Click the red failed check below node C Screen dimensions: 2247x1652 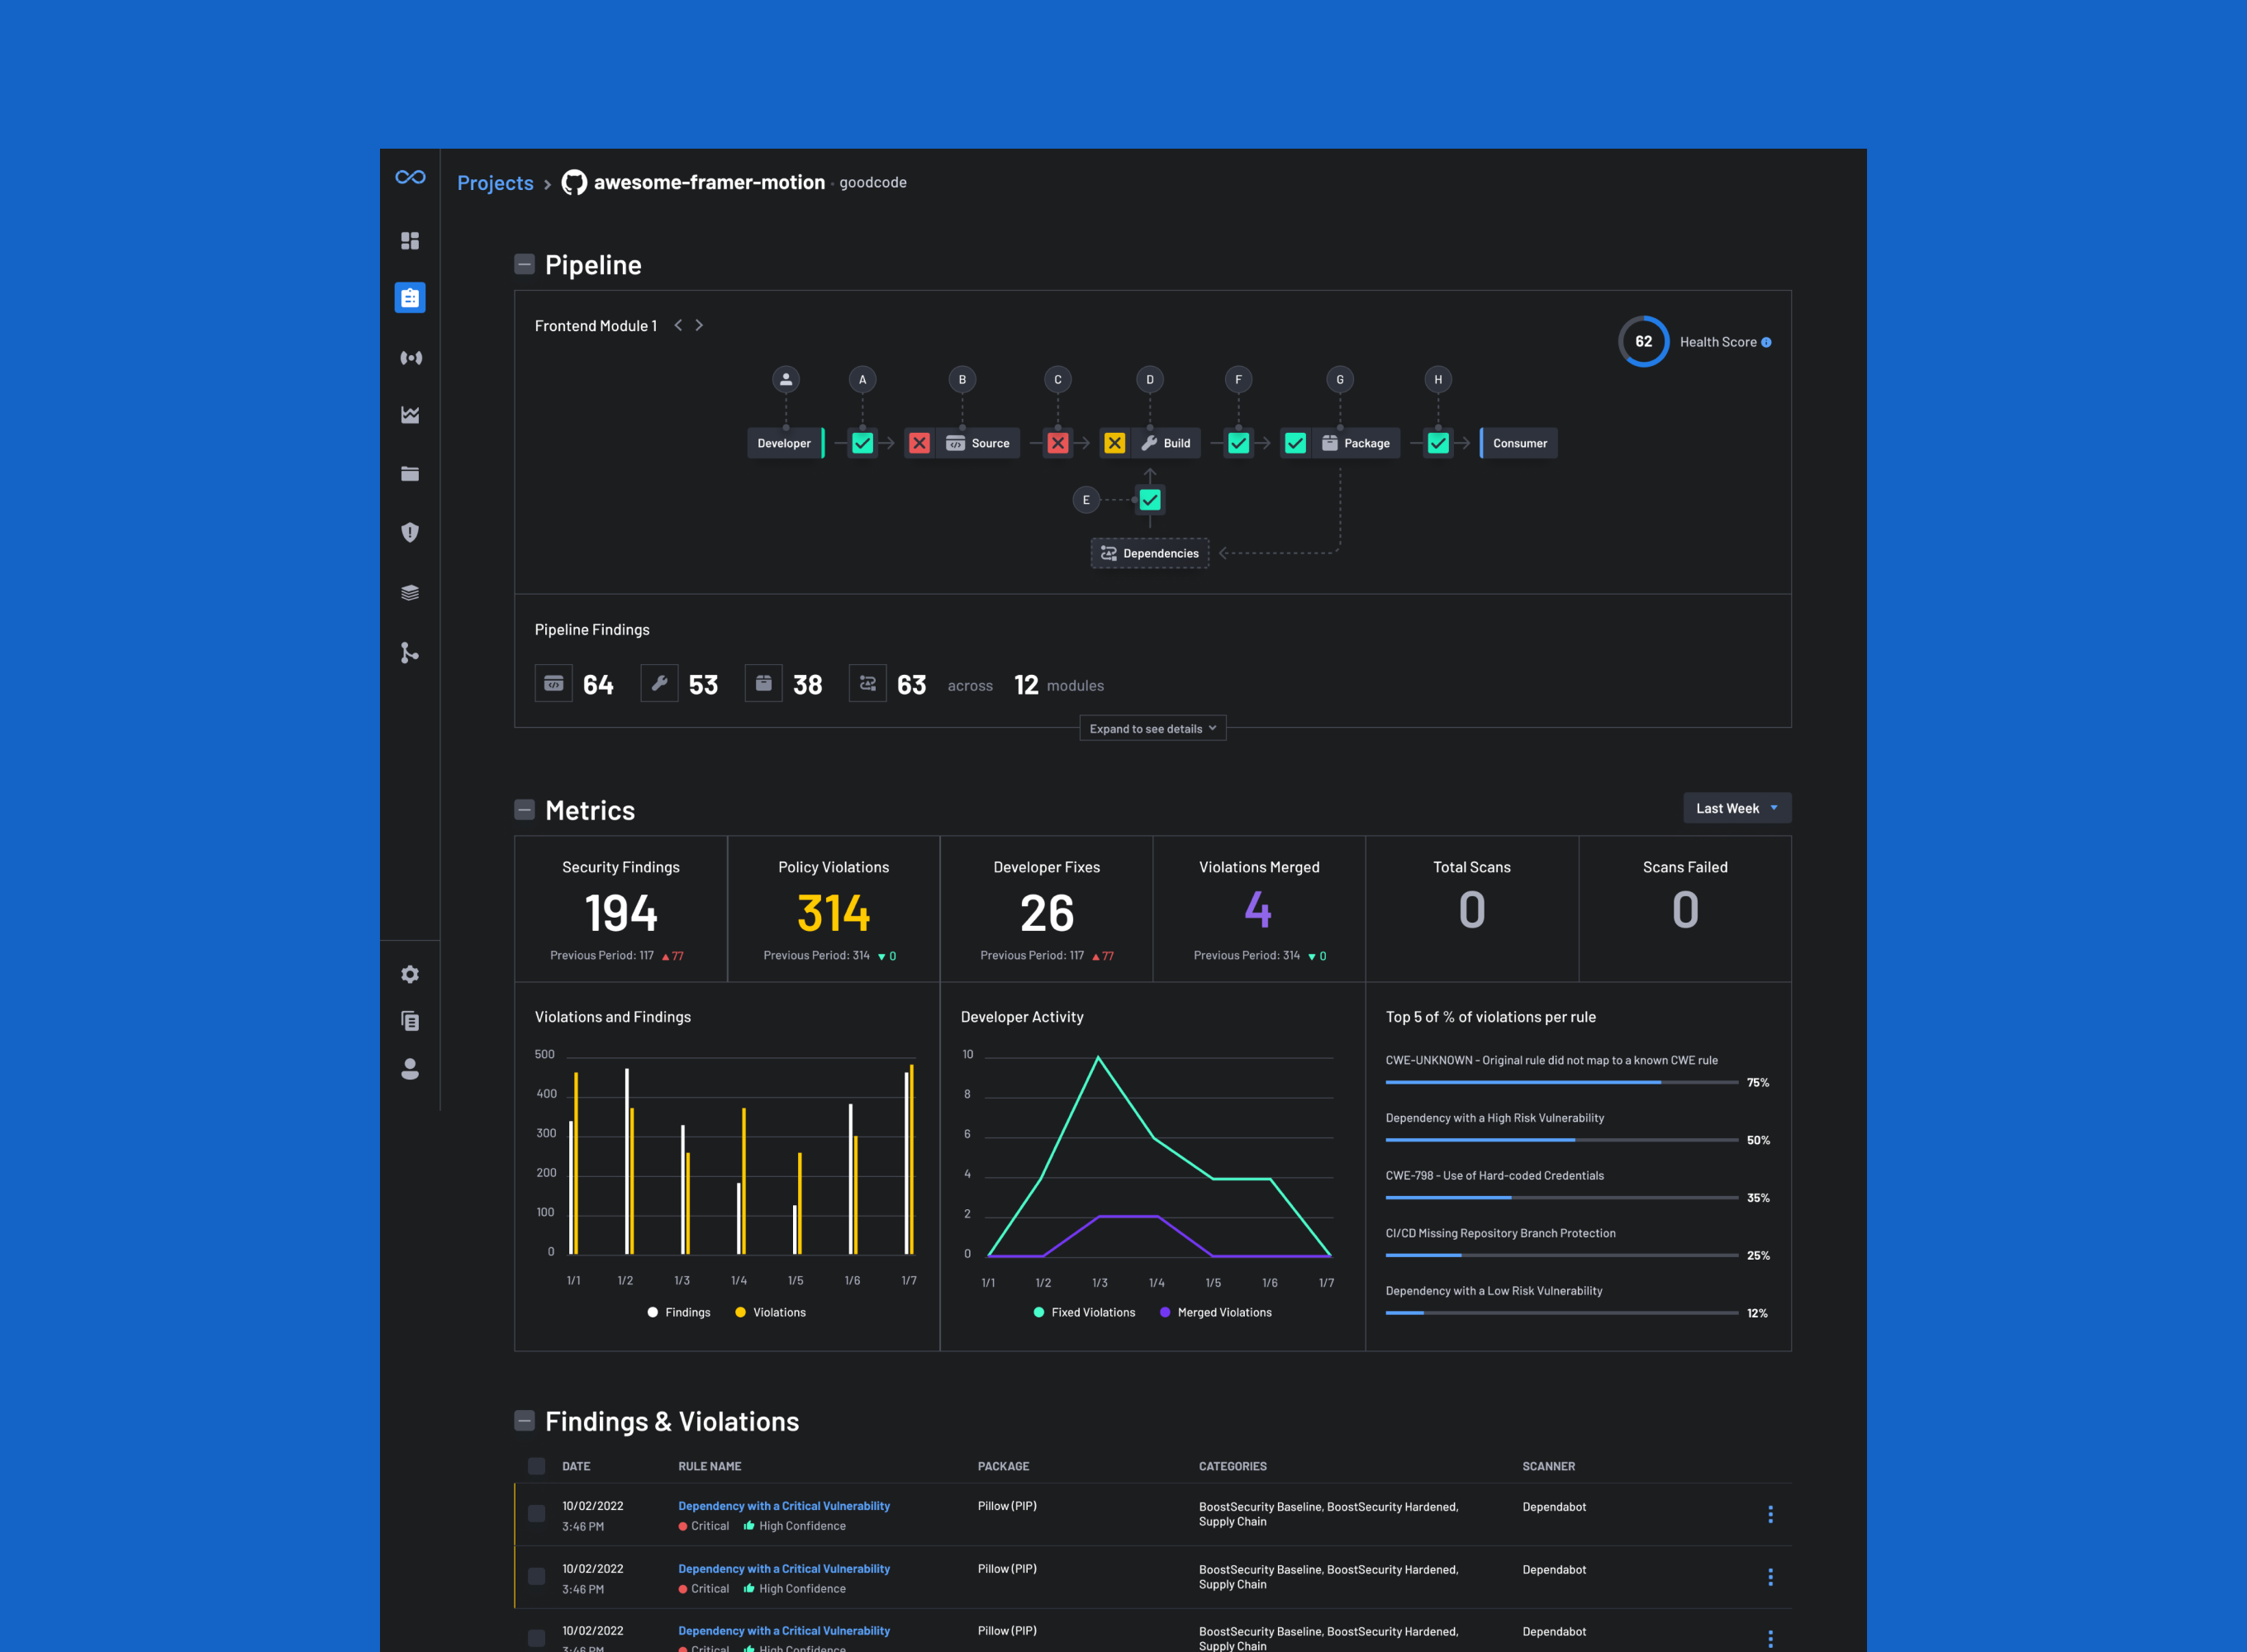[x=1058, y=443]
